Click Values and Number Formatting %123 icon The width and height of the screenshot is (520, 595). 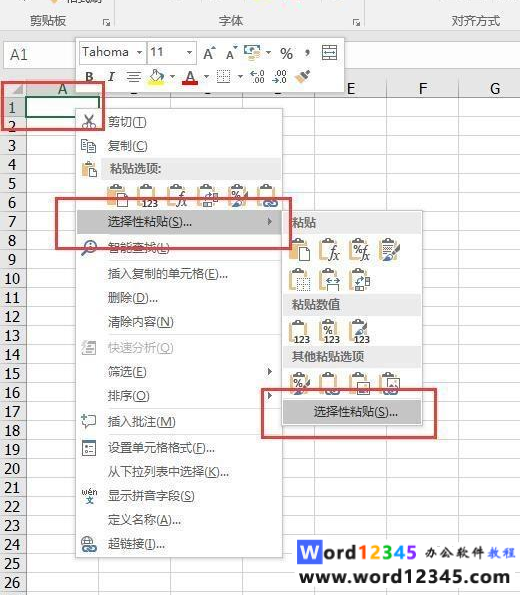(x=329, y=332)
